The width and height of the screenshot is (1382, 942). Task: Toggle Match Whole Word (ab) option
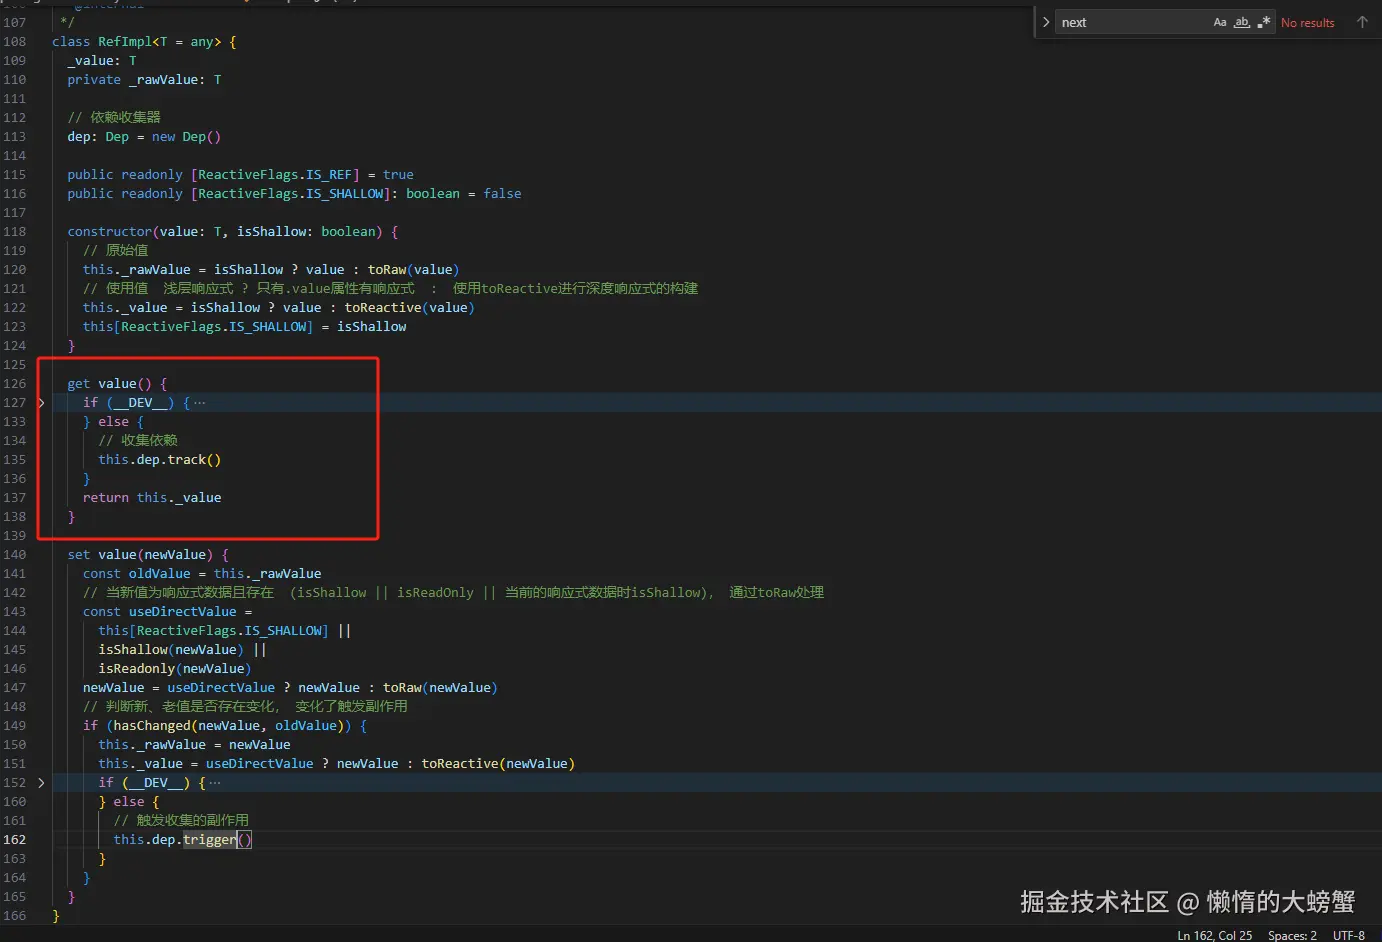[x=1242, y=22]
